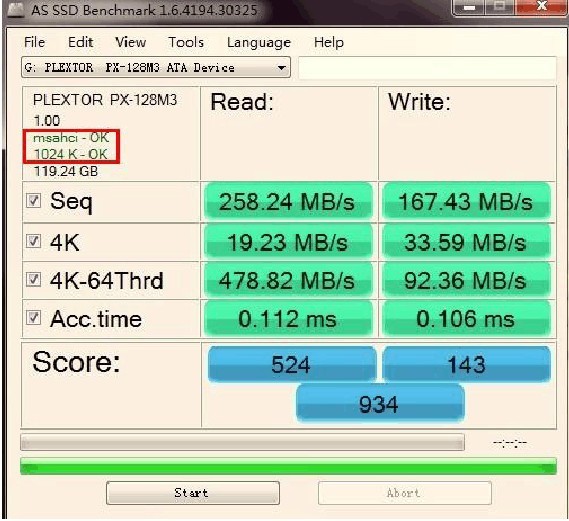Click the Start button

(193, 493)
